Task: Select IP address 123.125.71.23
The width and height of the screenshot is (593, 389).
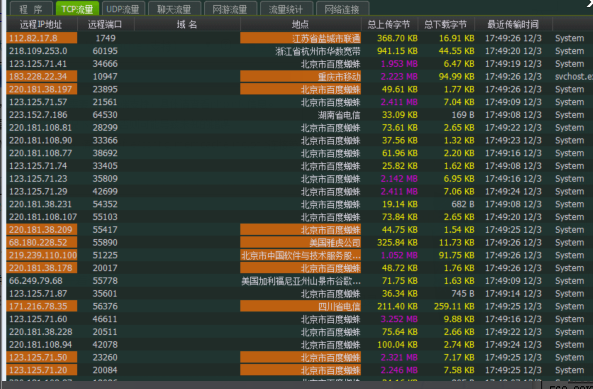Action: tap(38, 179)
